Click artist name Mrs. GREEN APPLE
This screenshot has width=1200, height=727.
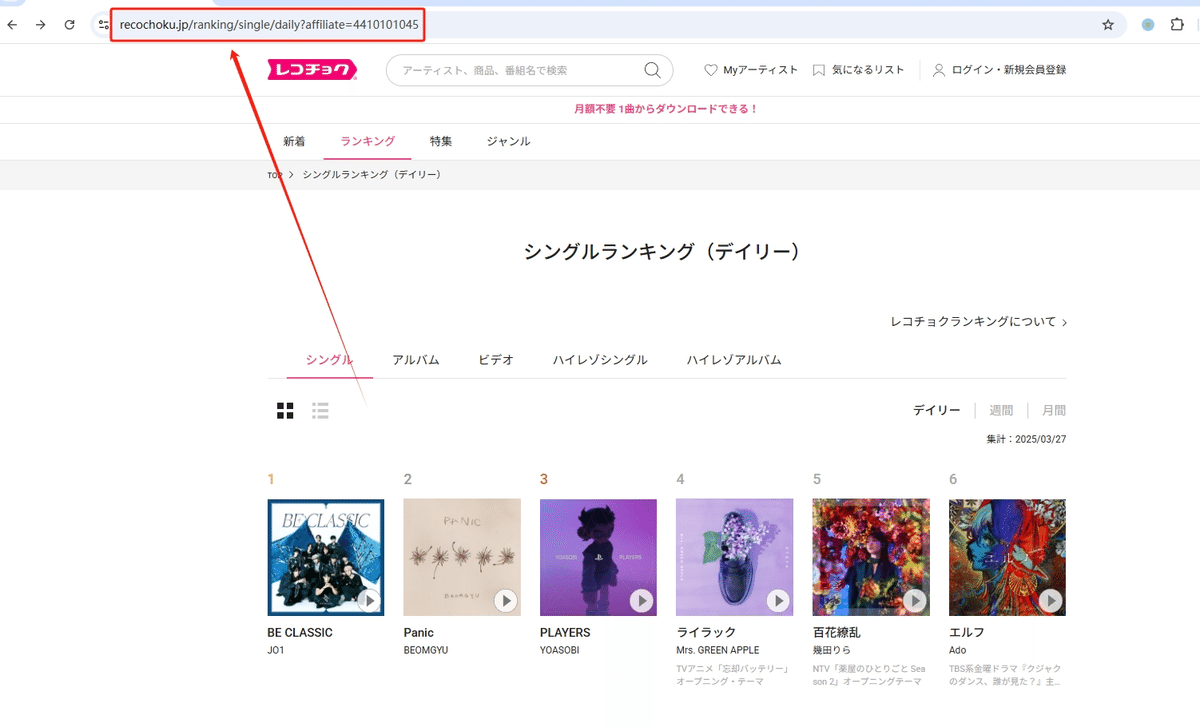(718, 650)
